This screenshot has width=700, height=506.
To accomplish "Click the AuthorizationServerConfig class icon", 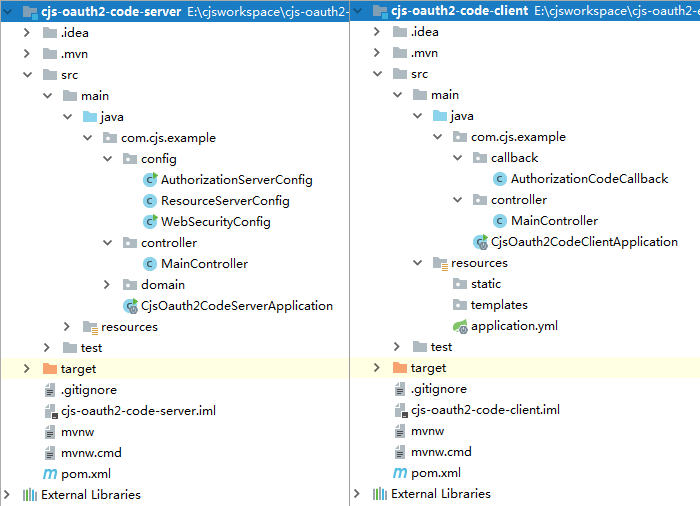I will 150,180.
